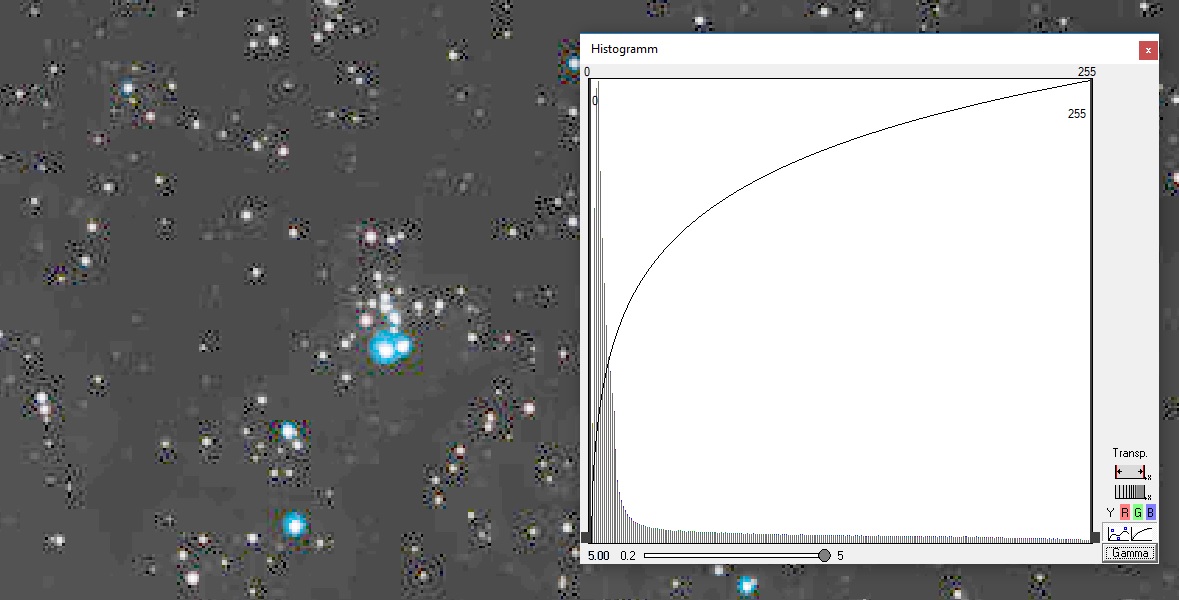Screen dimensions: 1179x600
Task: Click the gamma slider knob
Action: point(824,555)
